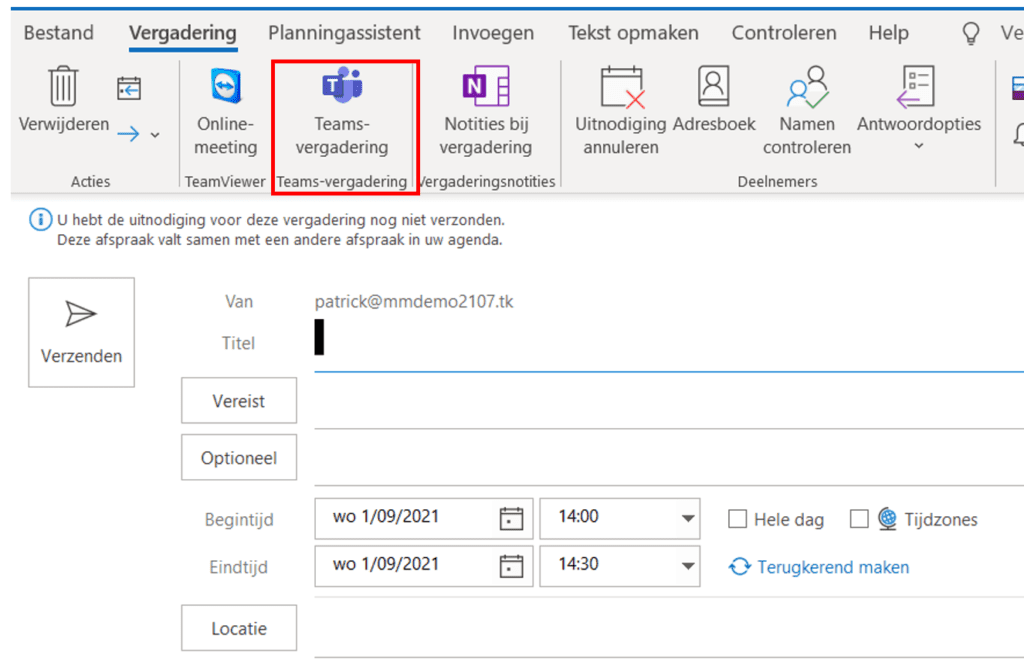
Task: Open the 14:00 start time dropdown
Action: click(688, 518)
